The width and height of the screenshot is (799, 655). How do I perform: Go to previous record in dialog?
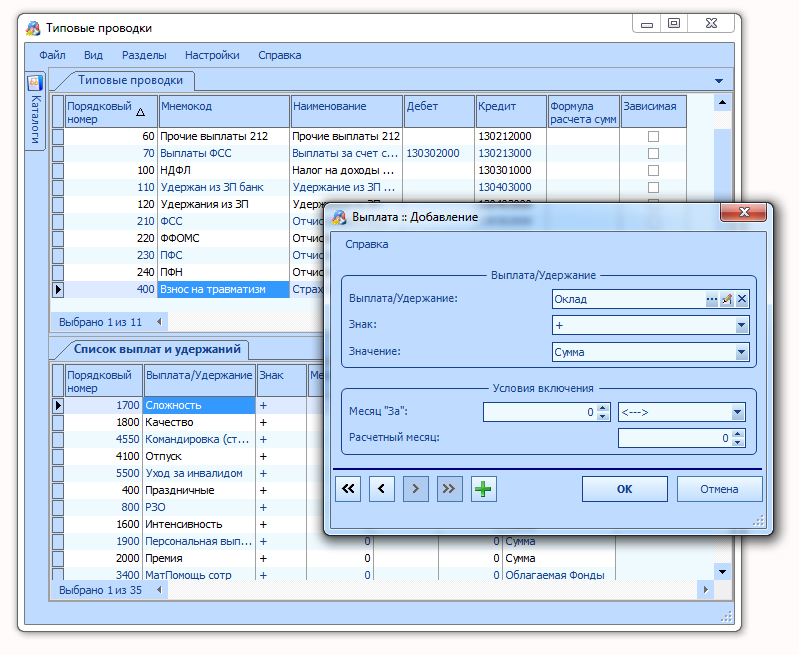point(382,489)
